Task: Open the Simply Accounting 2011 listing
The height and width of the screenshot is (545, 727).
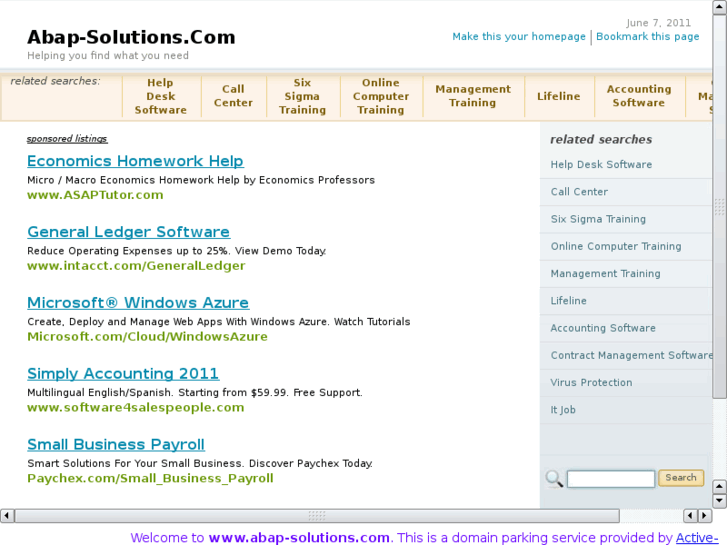Action: click(x=123, y=374)
